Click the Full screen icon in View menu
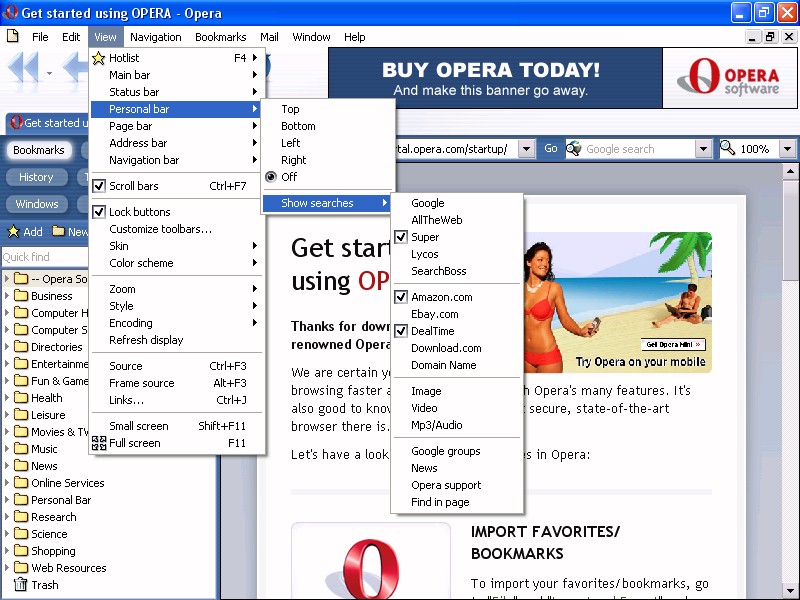Viewport: 800px width, 600px height. (x=98, y=443)
